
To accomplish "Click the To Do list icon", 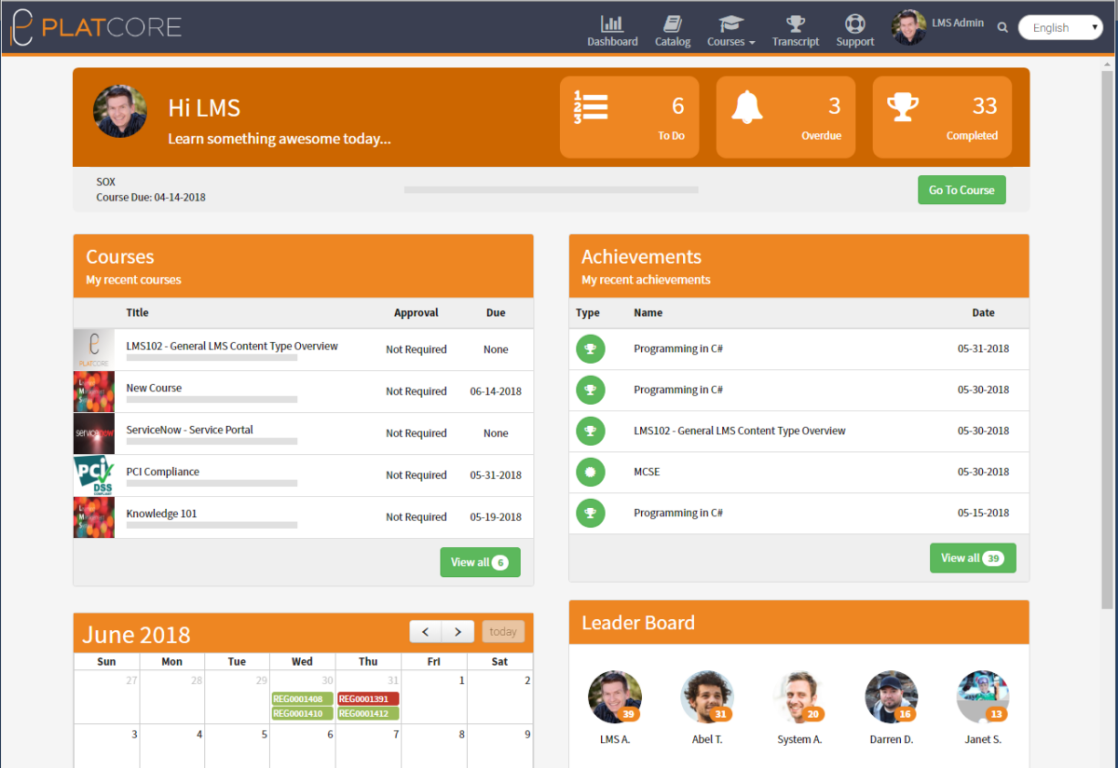I will pos(590,106).
